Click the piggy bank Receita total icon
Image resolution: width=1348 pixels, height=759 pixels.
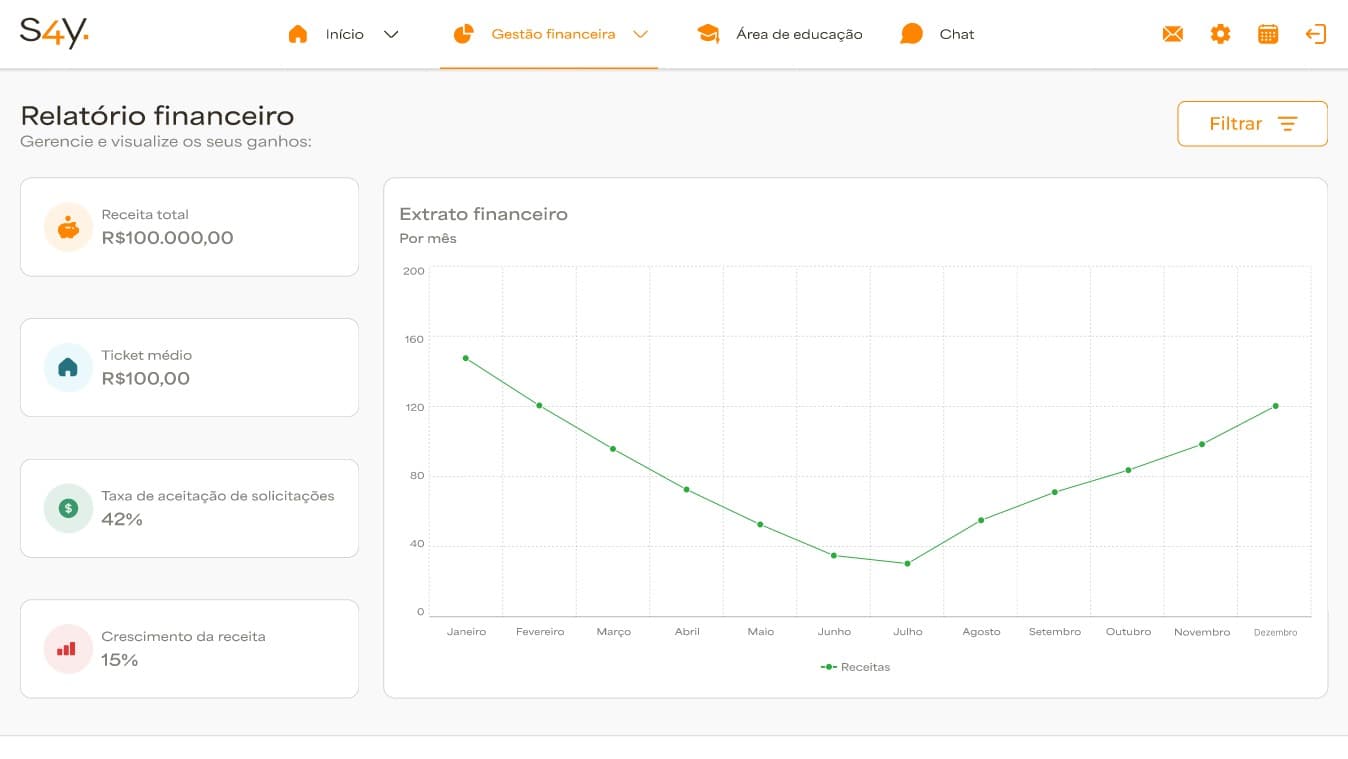tap(68, 227)
